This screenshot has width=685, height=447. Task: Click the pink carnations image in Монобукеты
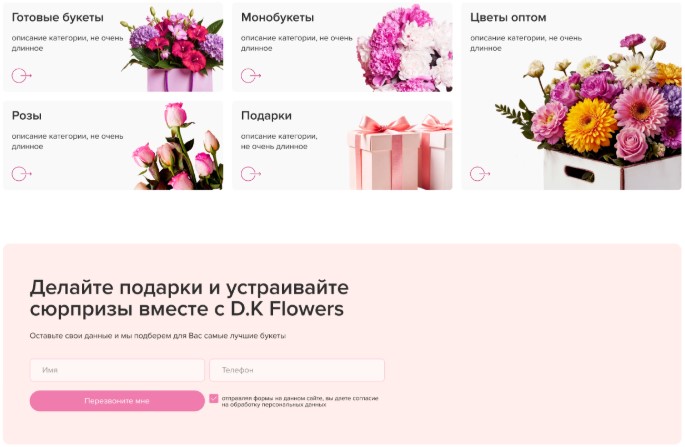tap(405, 48)
